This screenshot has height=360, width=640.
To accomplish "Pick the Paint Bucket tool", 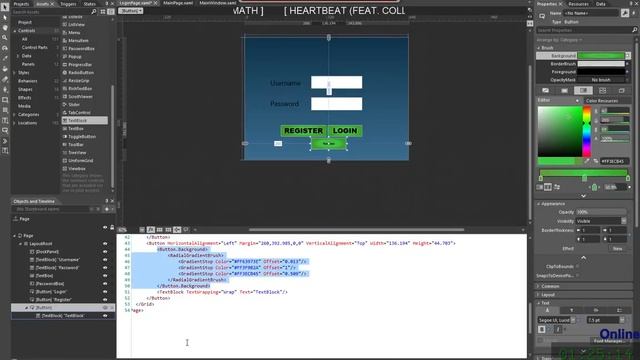I will (5, 69).
